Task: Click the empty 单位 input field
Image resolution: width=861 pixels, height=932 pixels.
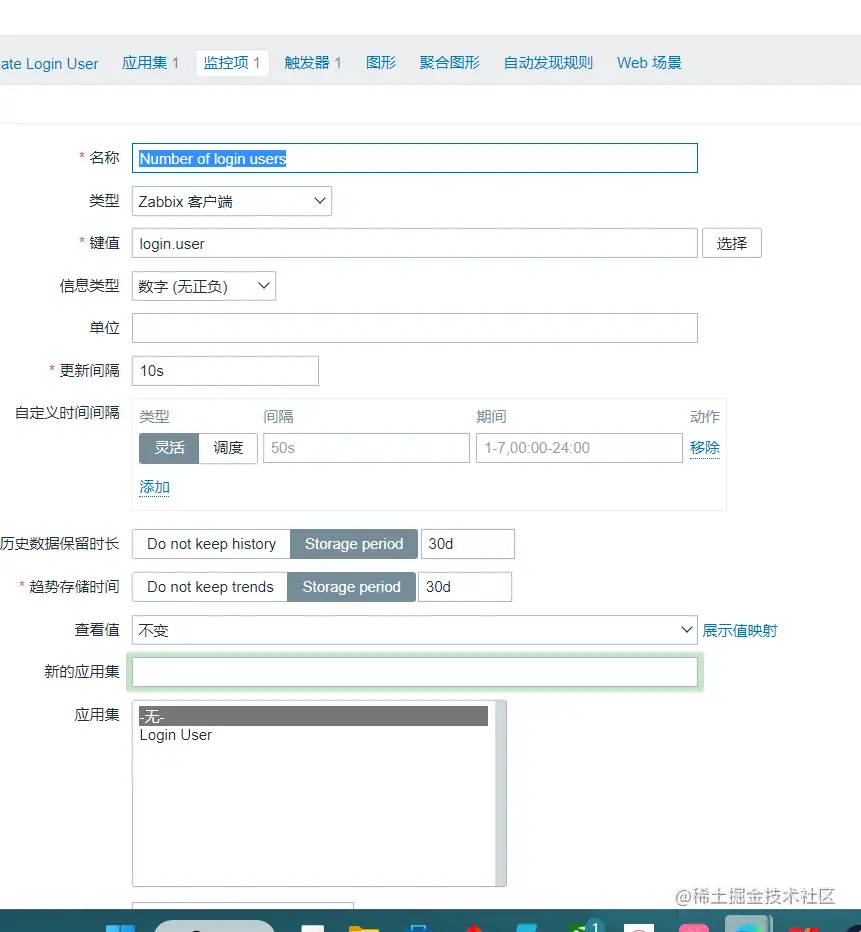Action: click(415, 328)
